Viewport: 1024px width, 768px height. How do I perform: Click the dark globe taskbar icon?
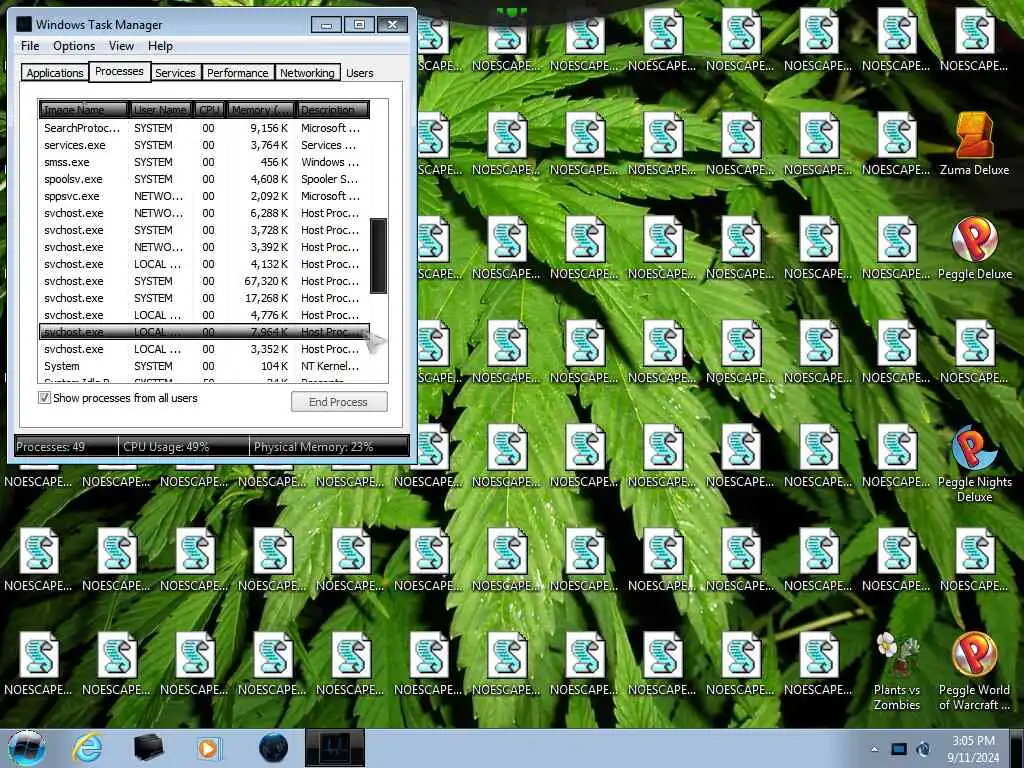point(273,748)
